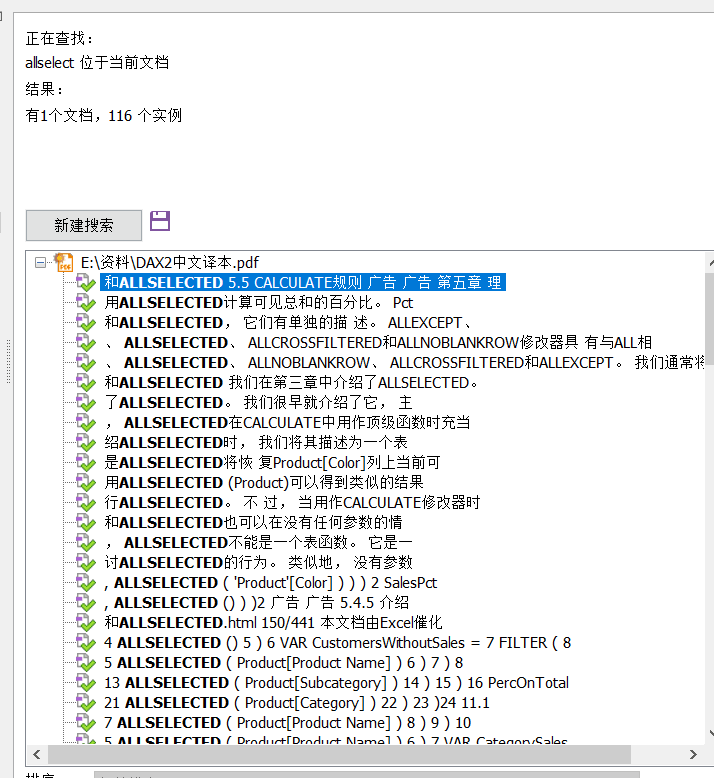Open result 我们在第三章中介绍了ALLSELECTED
Screen dimensions: 714x778
coord(291,383)
